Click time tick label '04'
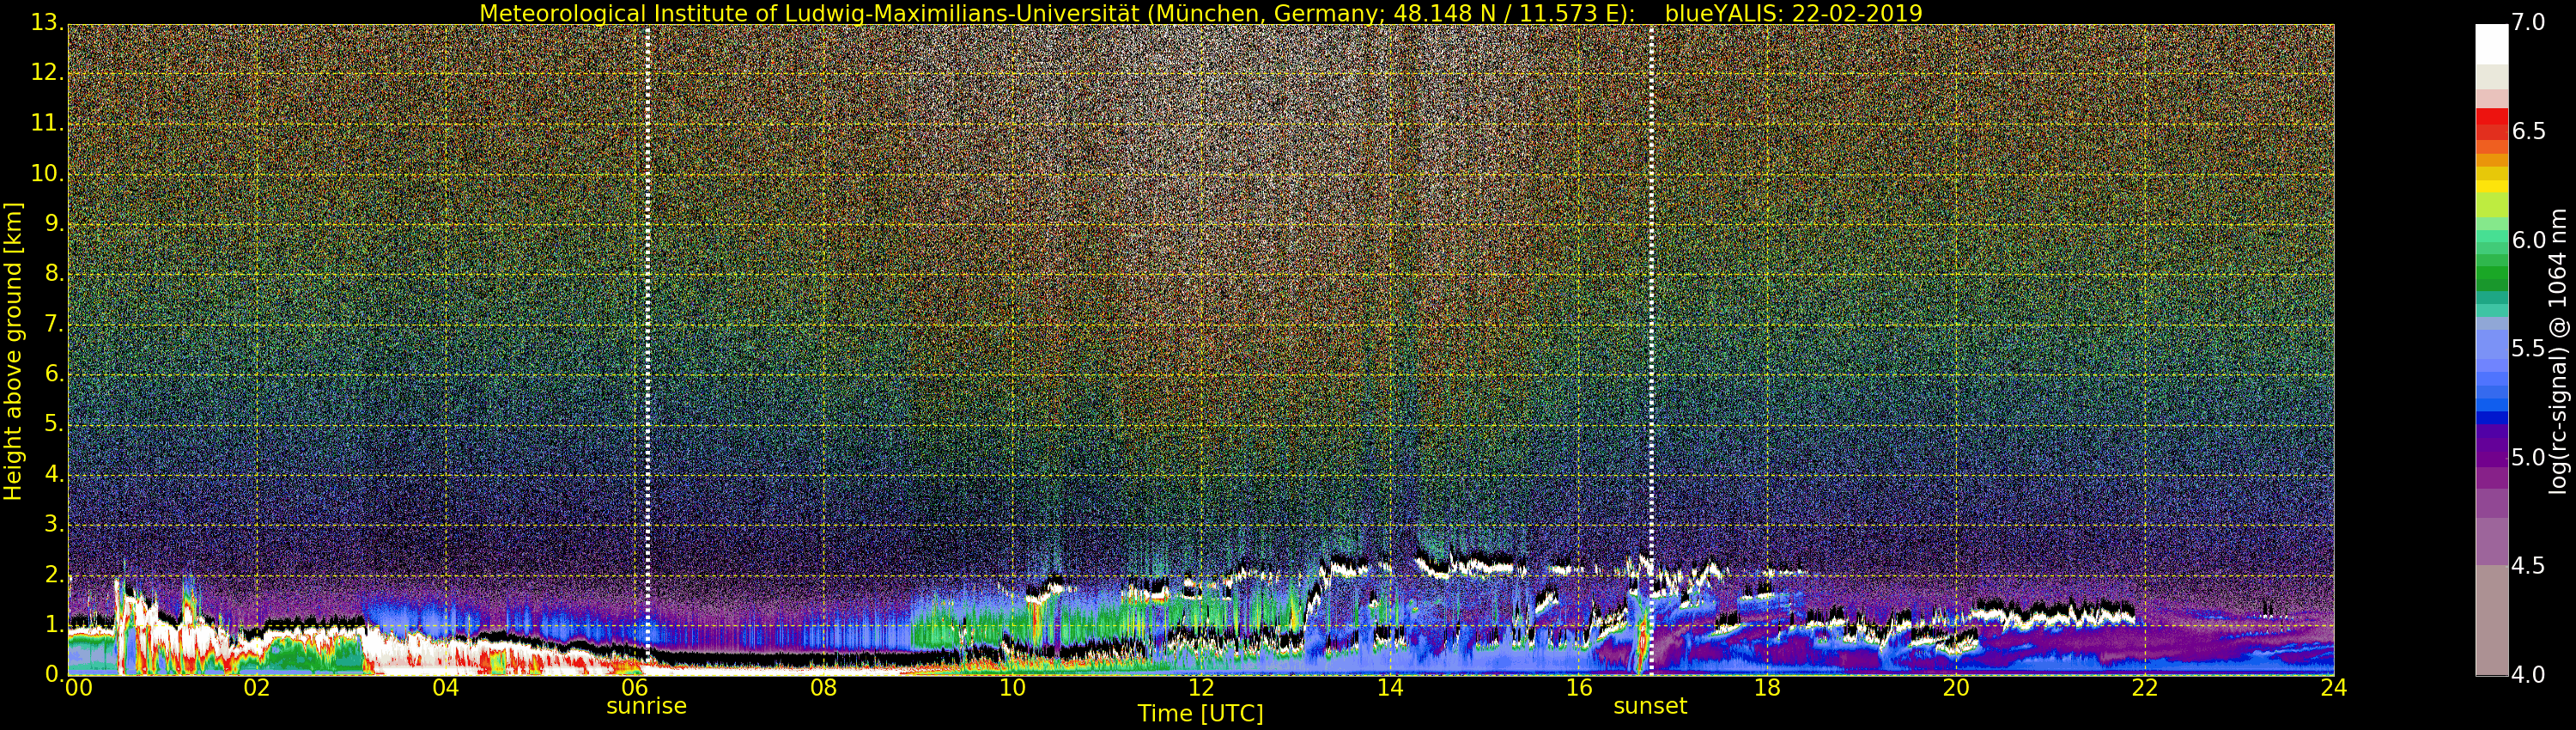Viewport: 2576px width, 730px height. [446, 688]
